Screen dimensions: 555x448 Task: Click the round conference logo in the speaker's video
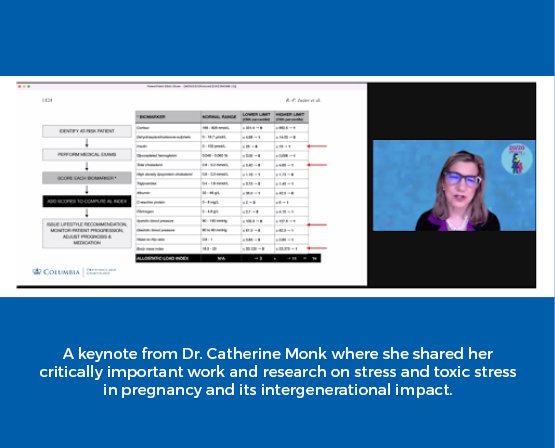pyautogui.click(x=517, y=159)
